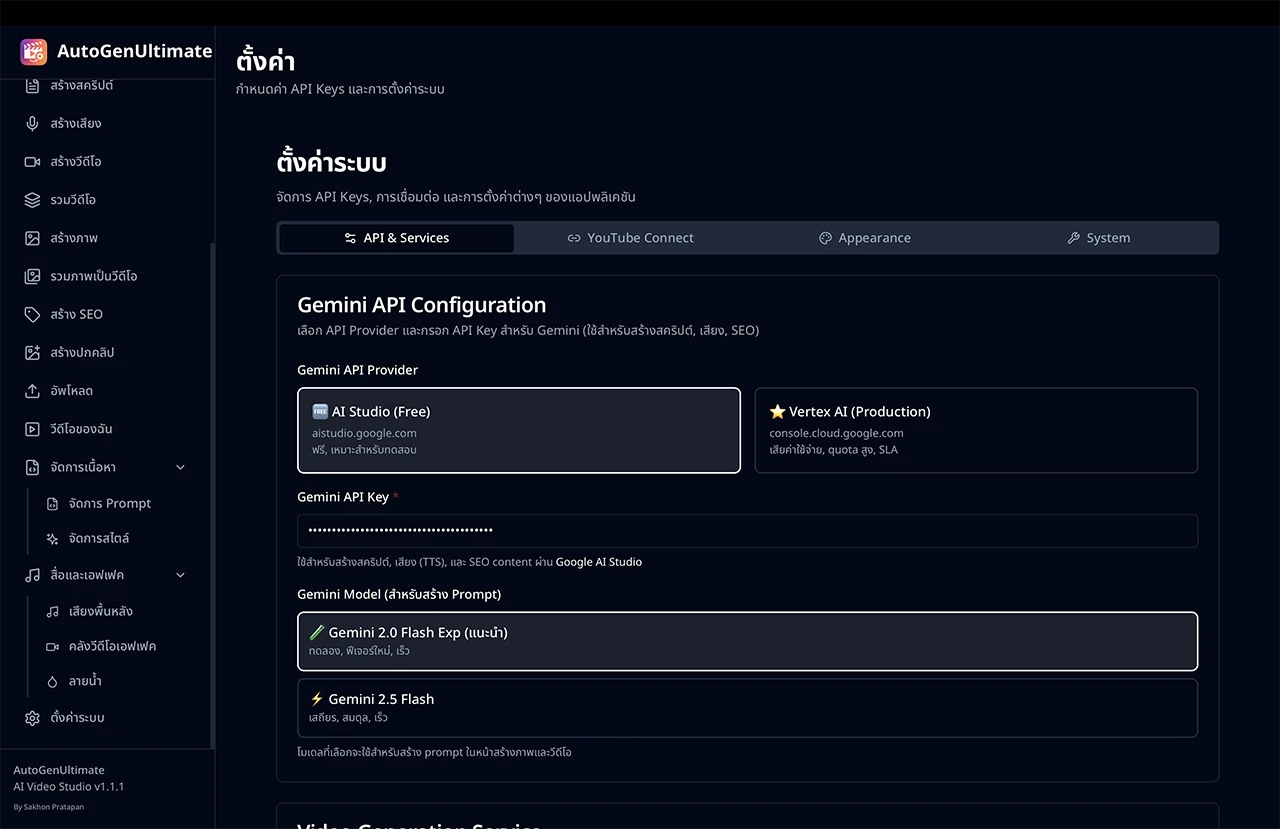Click the AutoGenUltimate logo icon
The width and height of the screenshot is (1280, 829).
coord(33,52)
